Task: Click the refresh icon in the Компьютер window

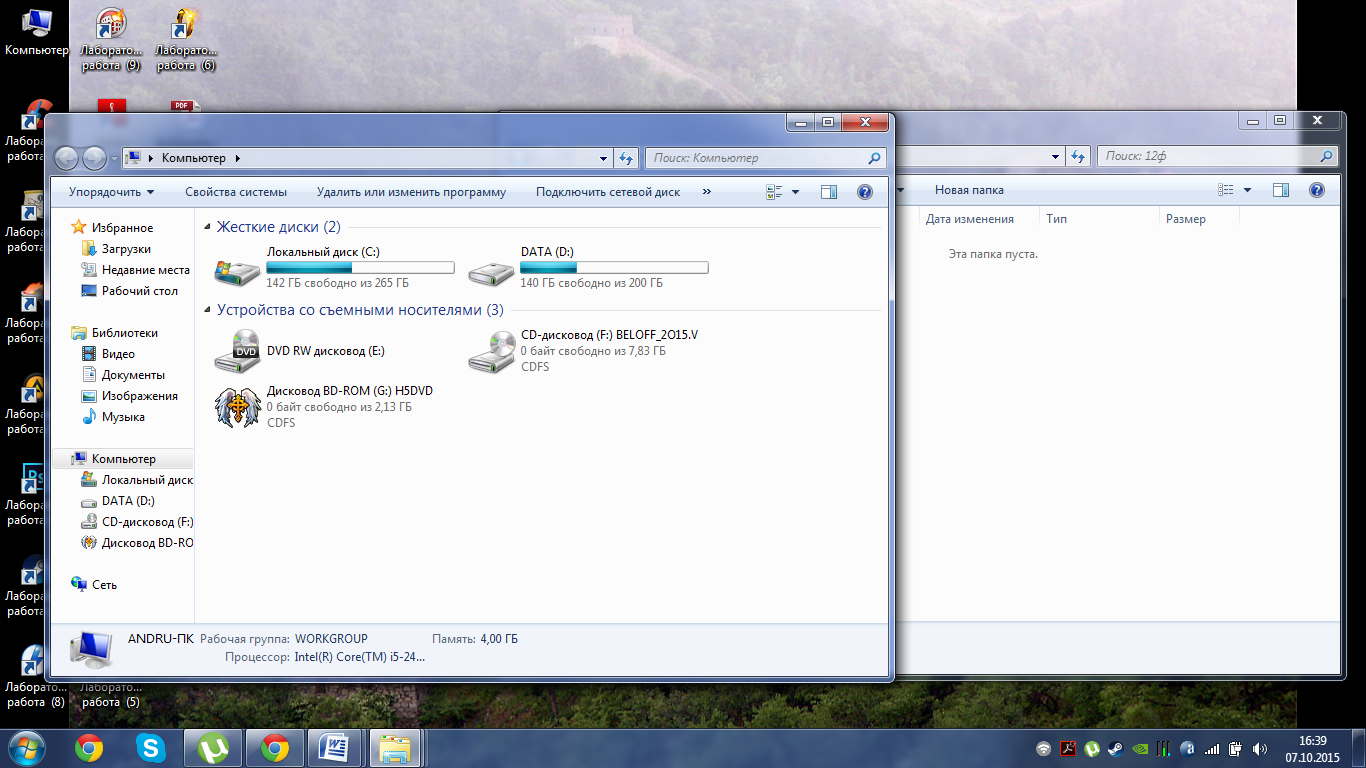Action: click(x=627, y=158)
